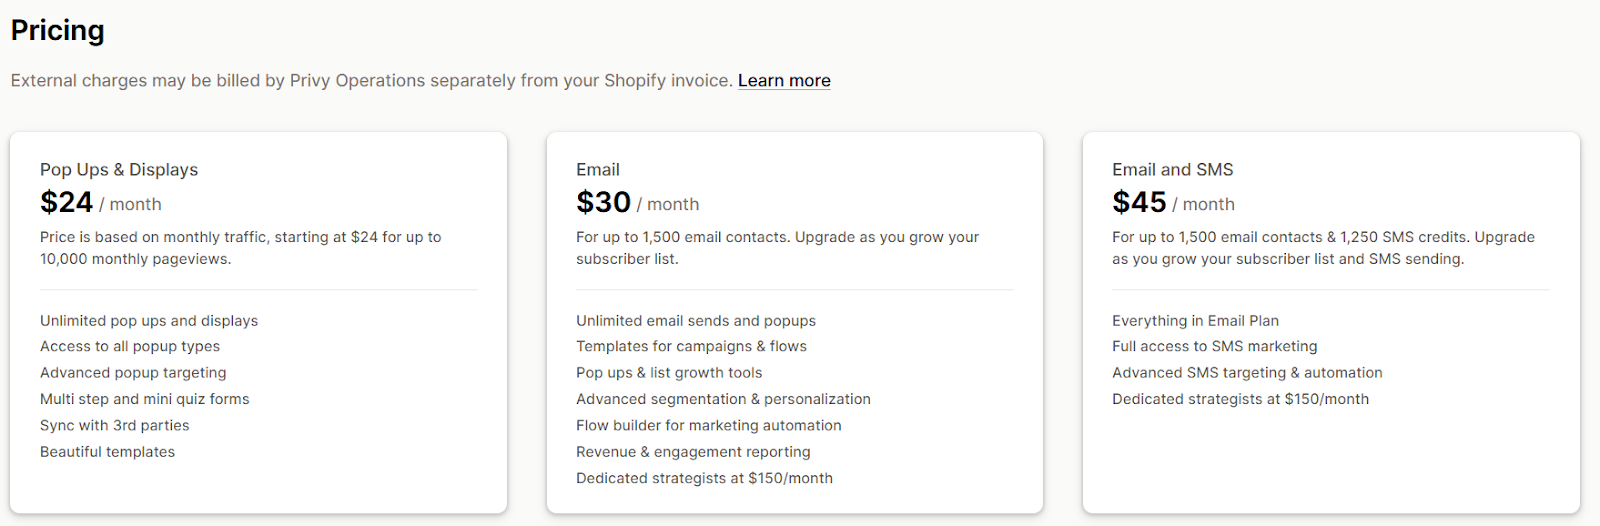Click the $30 / month price
This screenshot has height=526, width=1600.
point(638,203)
